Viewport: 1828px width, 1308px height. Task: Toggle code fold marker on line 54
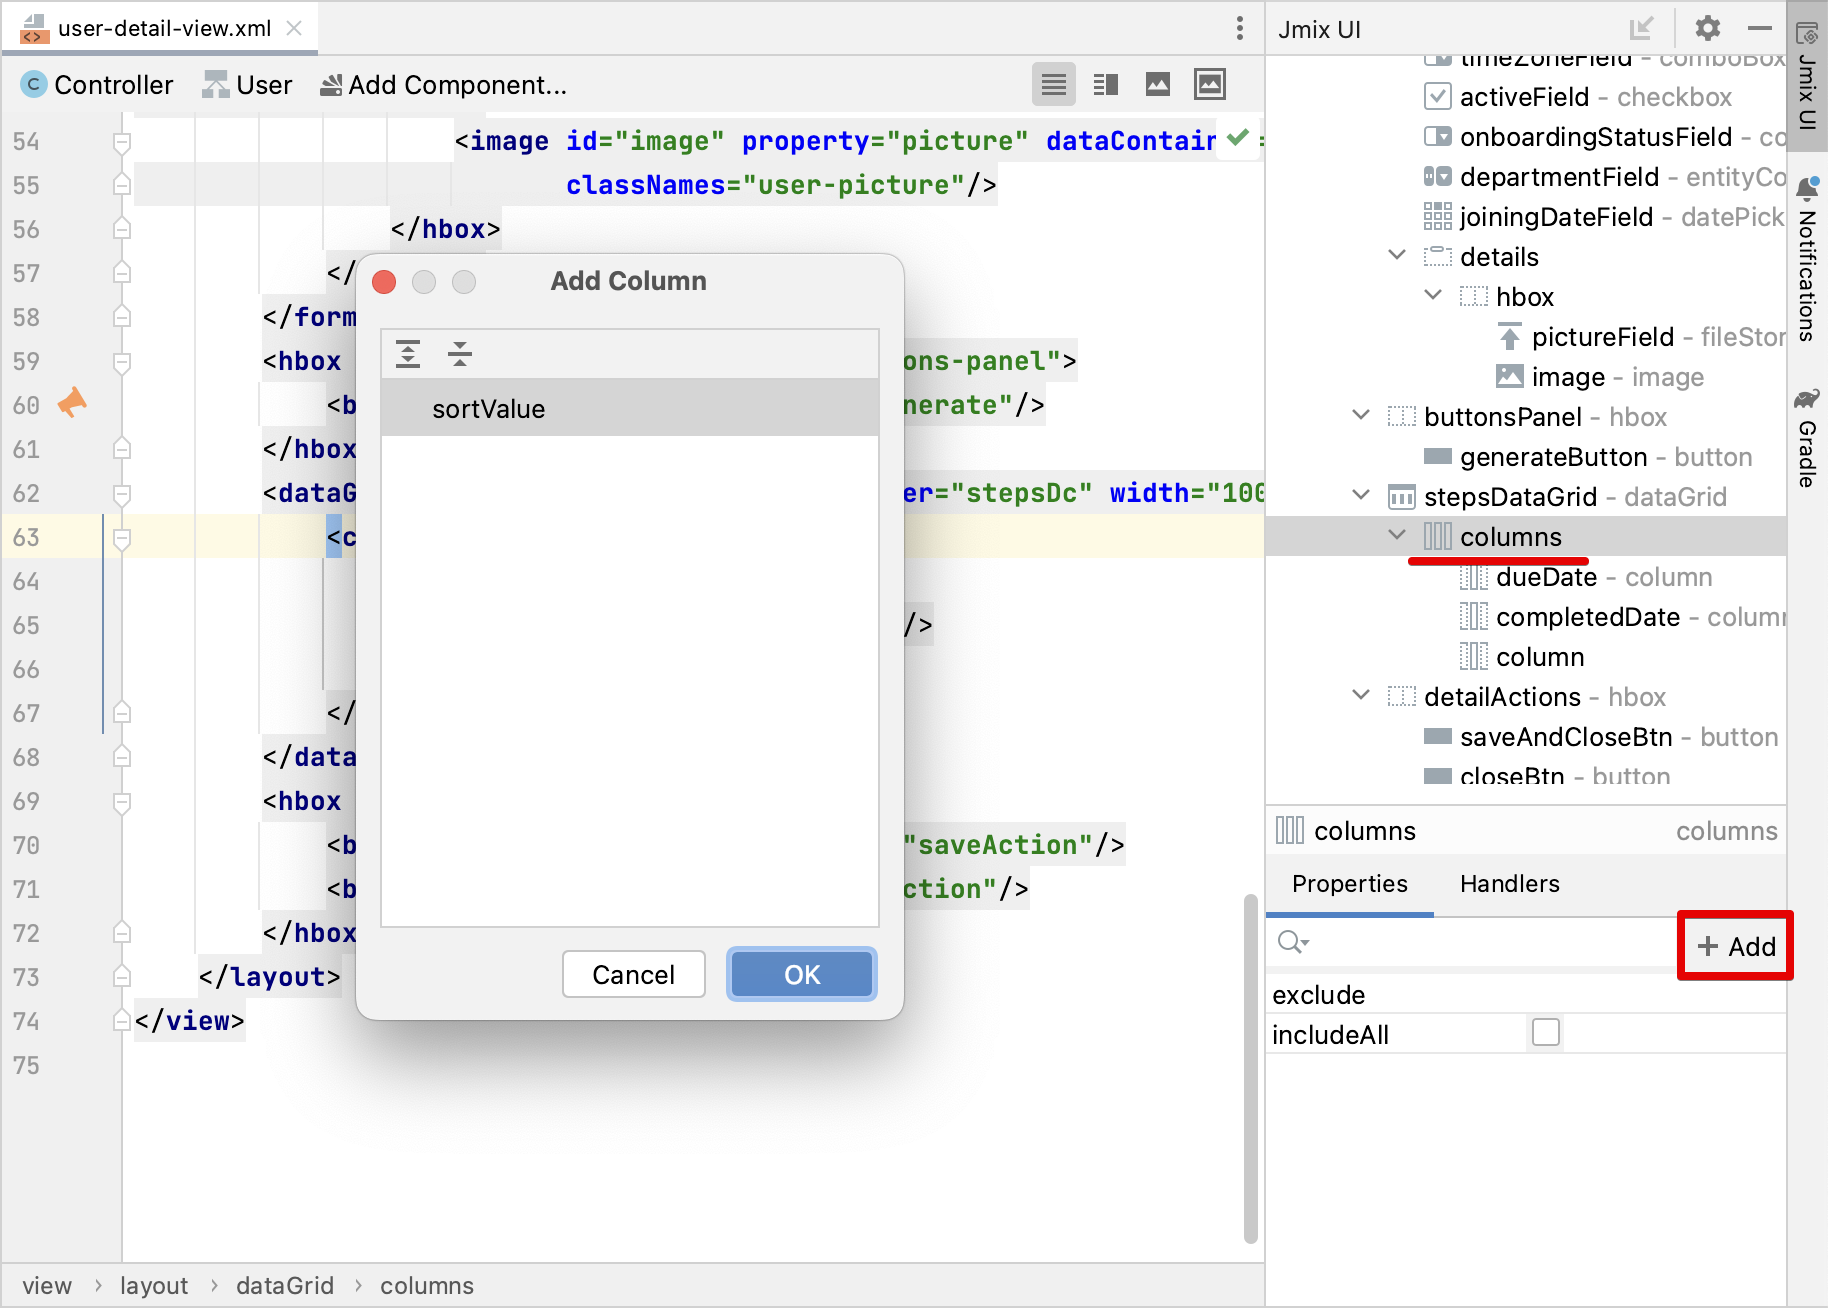[122, 142]
